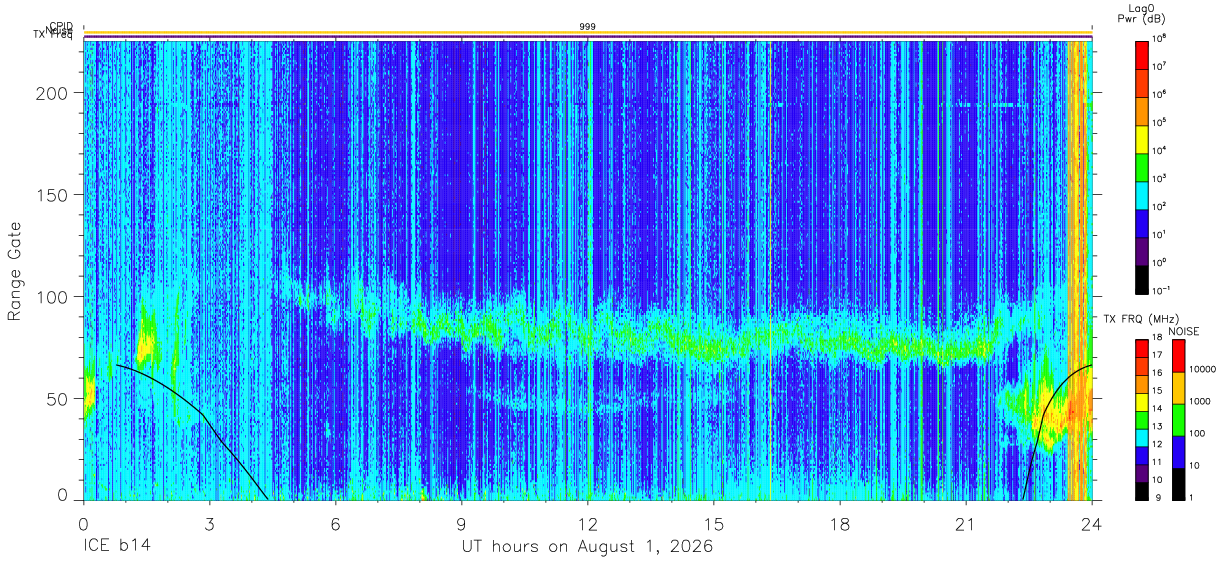
Task: Click the "TX Freq" label at top left
Action: tap(53, 36)
